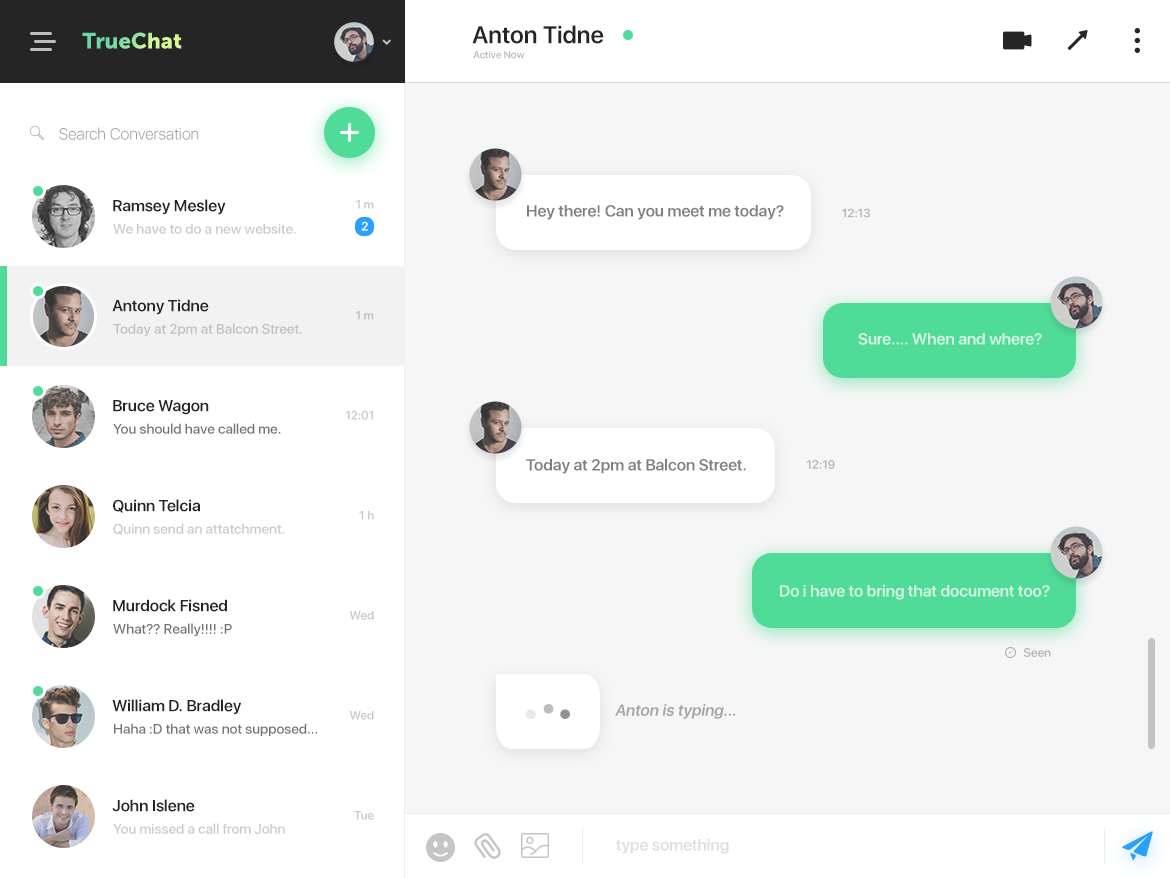Focus the type something message box
Screen dimensions: 1170x878
843,845
